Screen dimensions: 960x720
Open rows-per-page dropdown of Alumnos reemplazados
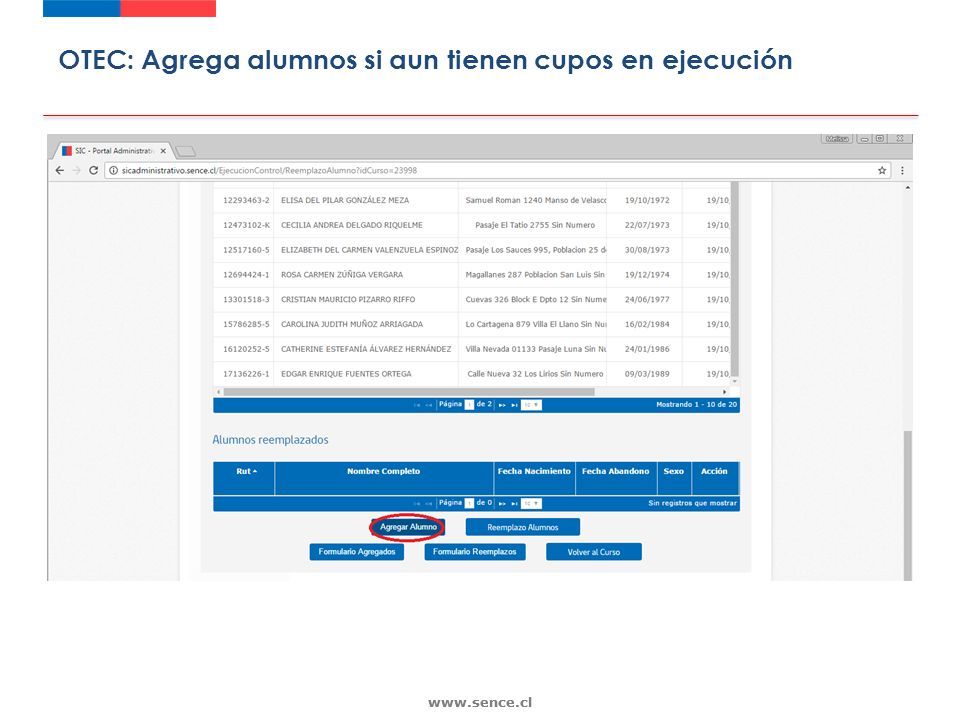tap(531, 503)
